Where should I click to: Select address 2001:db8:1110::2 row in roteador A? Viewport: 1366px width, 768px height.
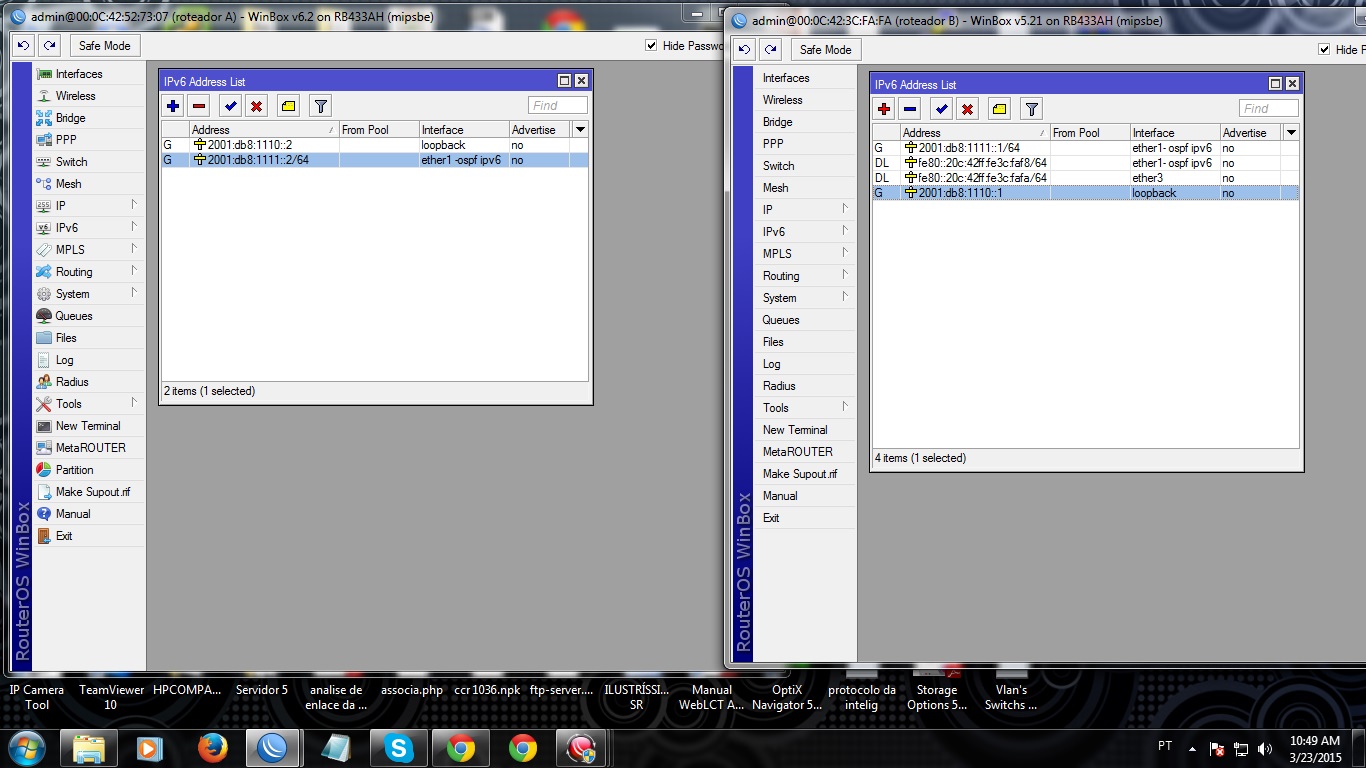point(375,145)
